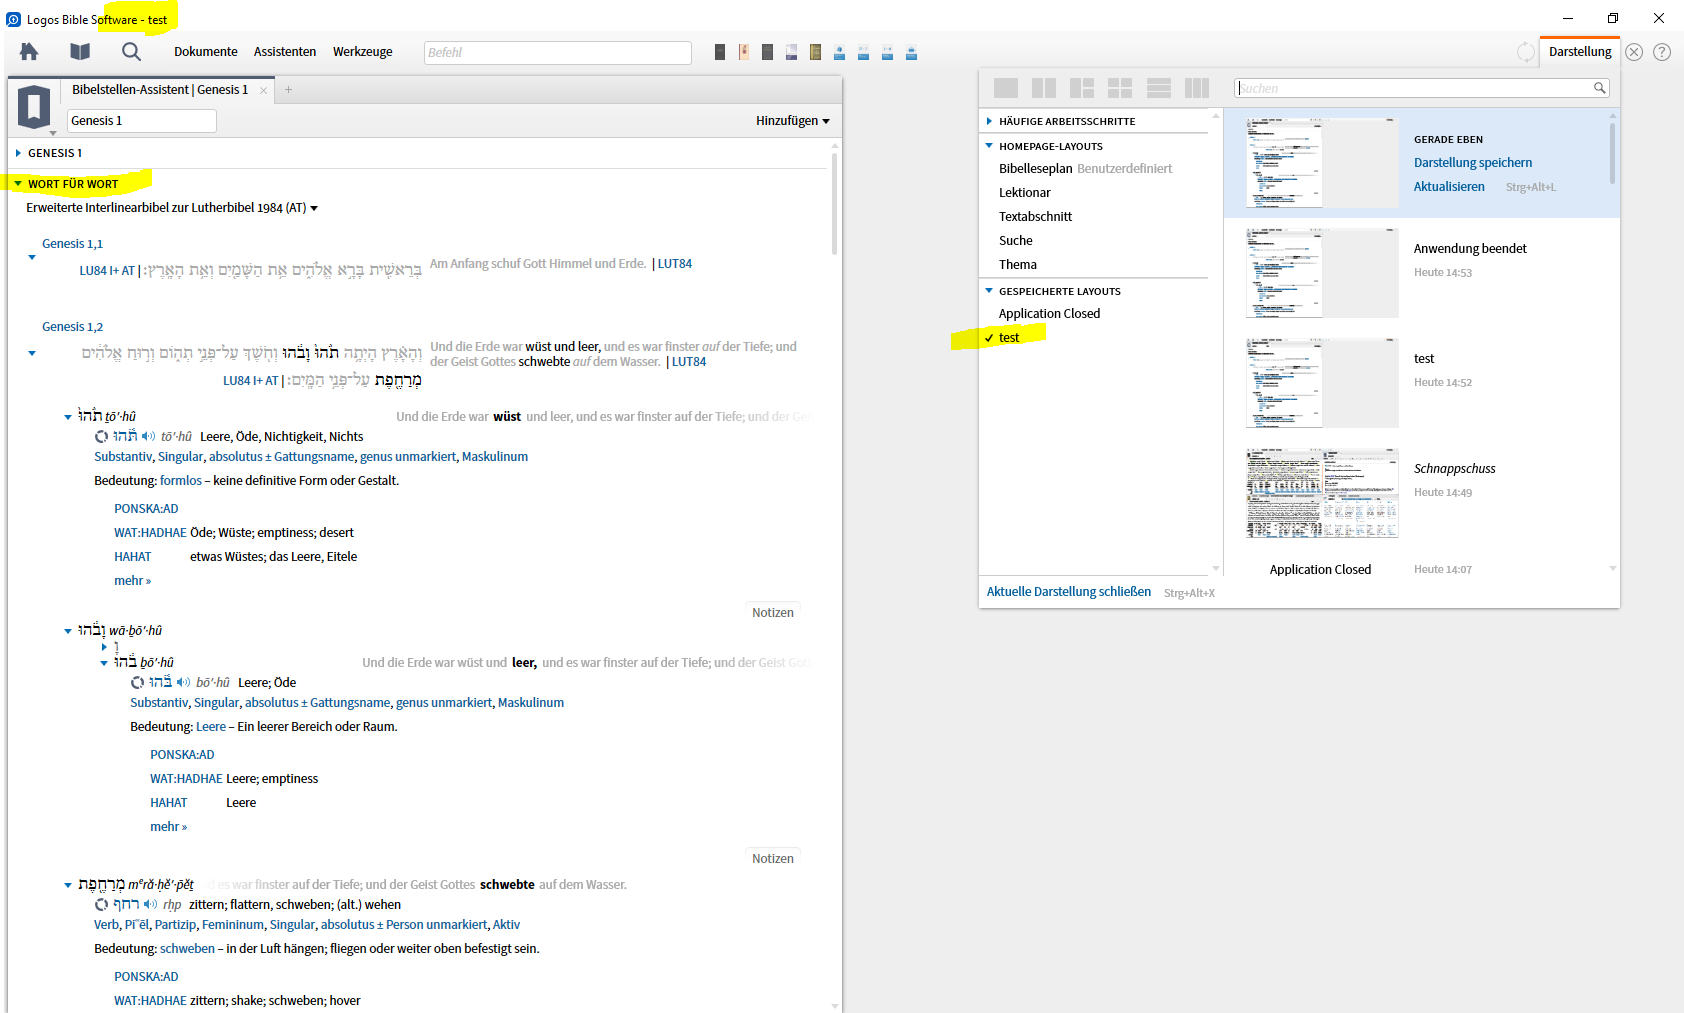Viewport: 1684px width, 1013px height.
Task: Collapse the wābōhû word entry
Action: (x=68, y=631)
